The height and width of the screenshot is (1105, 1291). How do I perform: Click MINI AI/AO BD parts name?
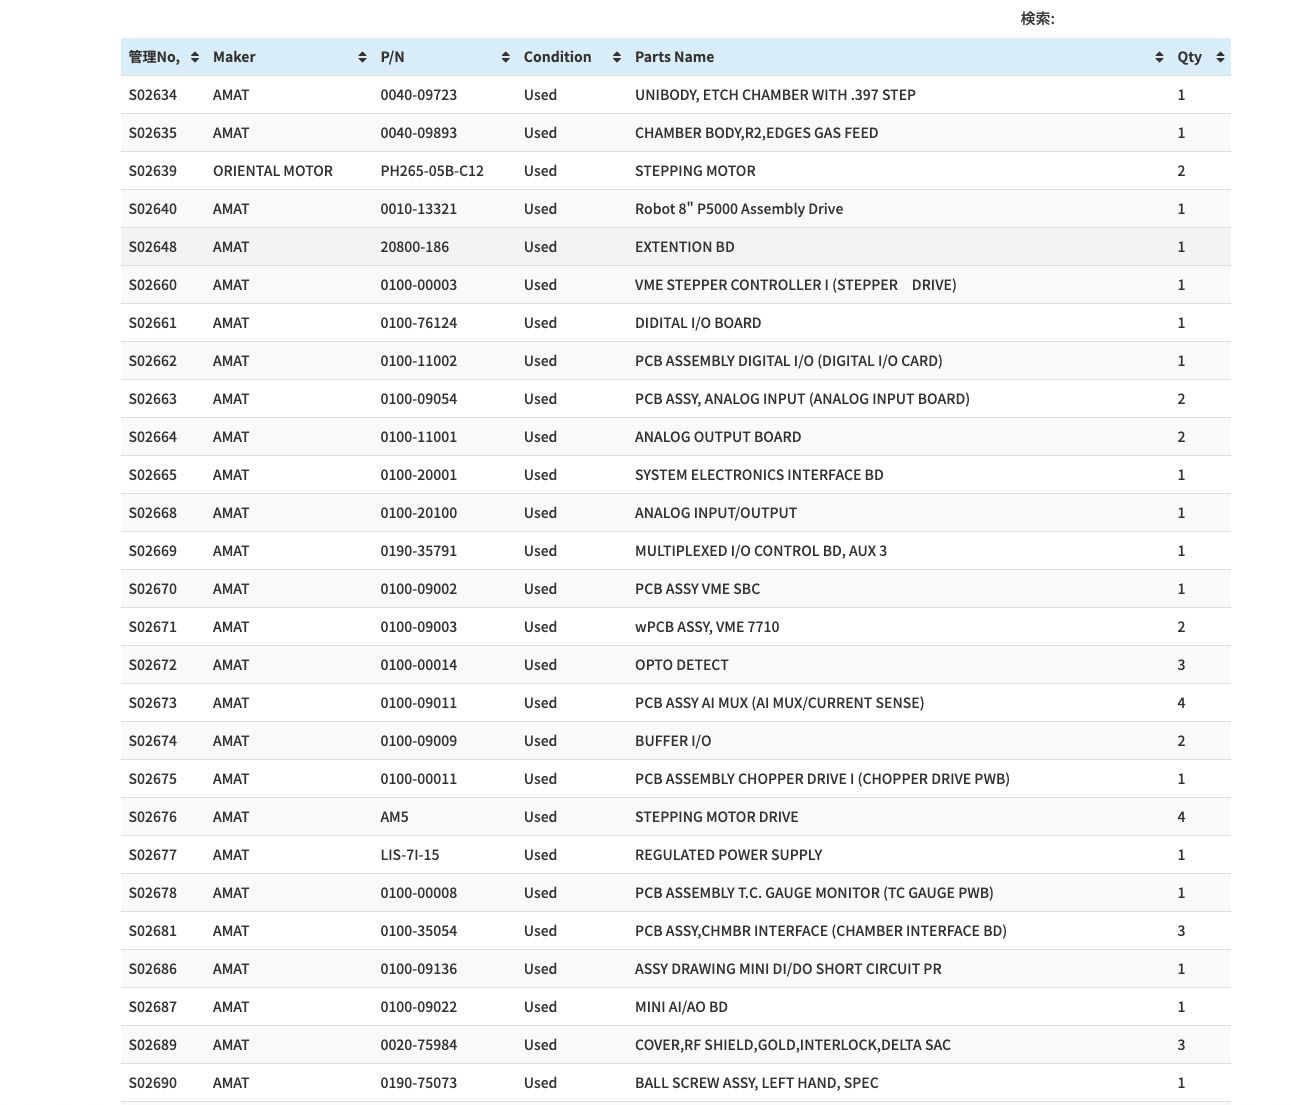coord(681,1007)
